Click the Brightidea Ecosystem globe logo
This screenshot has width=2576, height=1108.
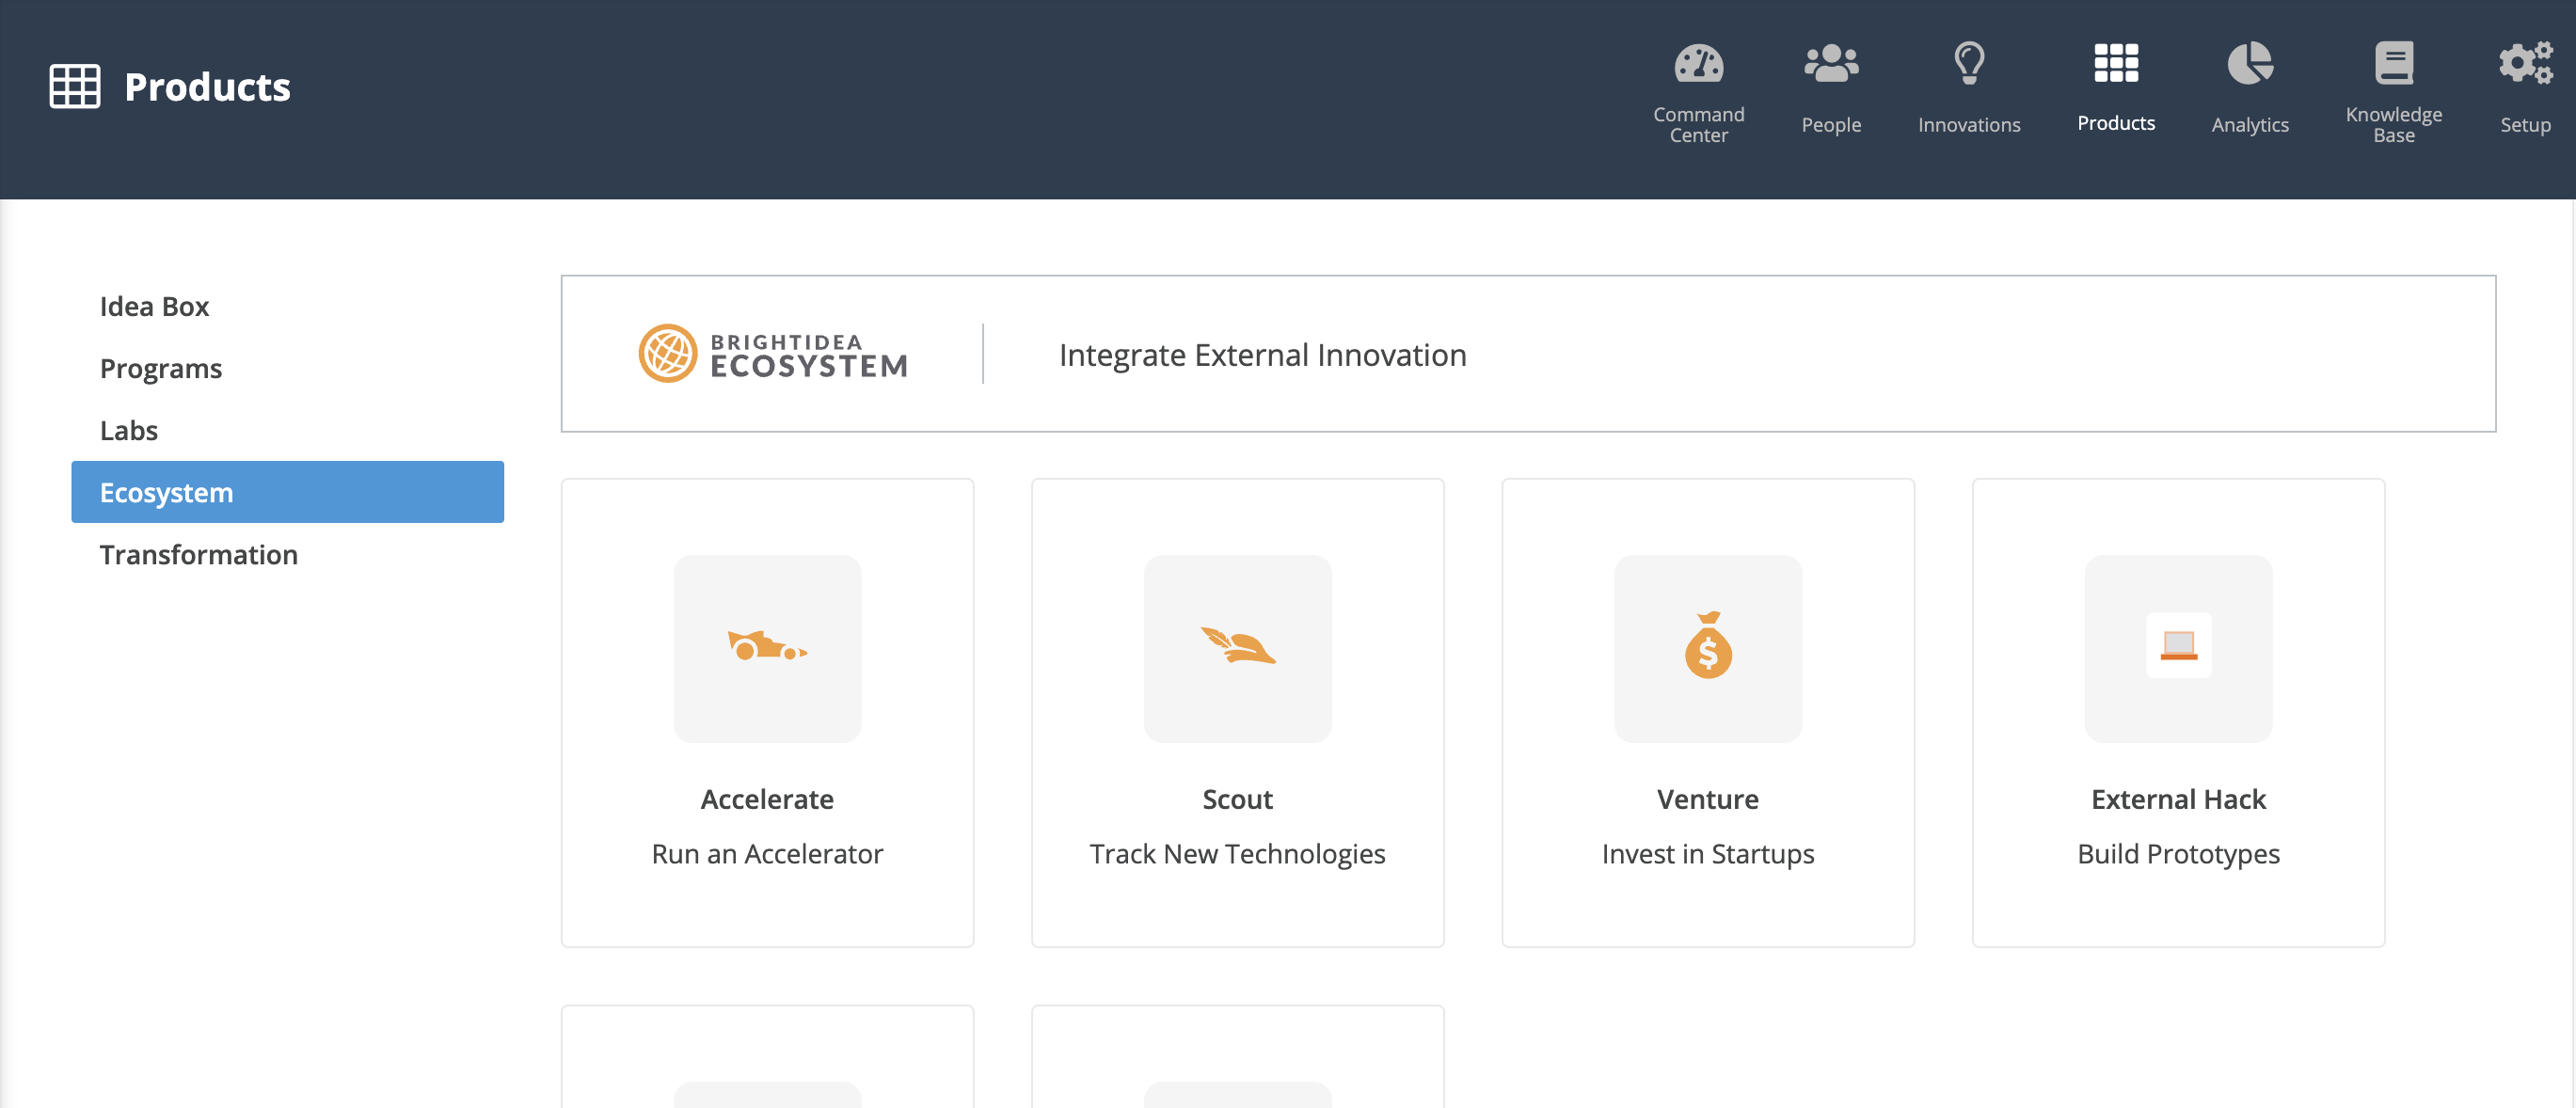667,353
